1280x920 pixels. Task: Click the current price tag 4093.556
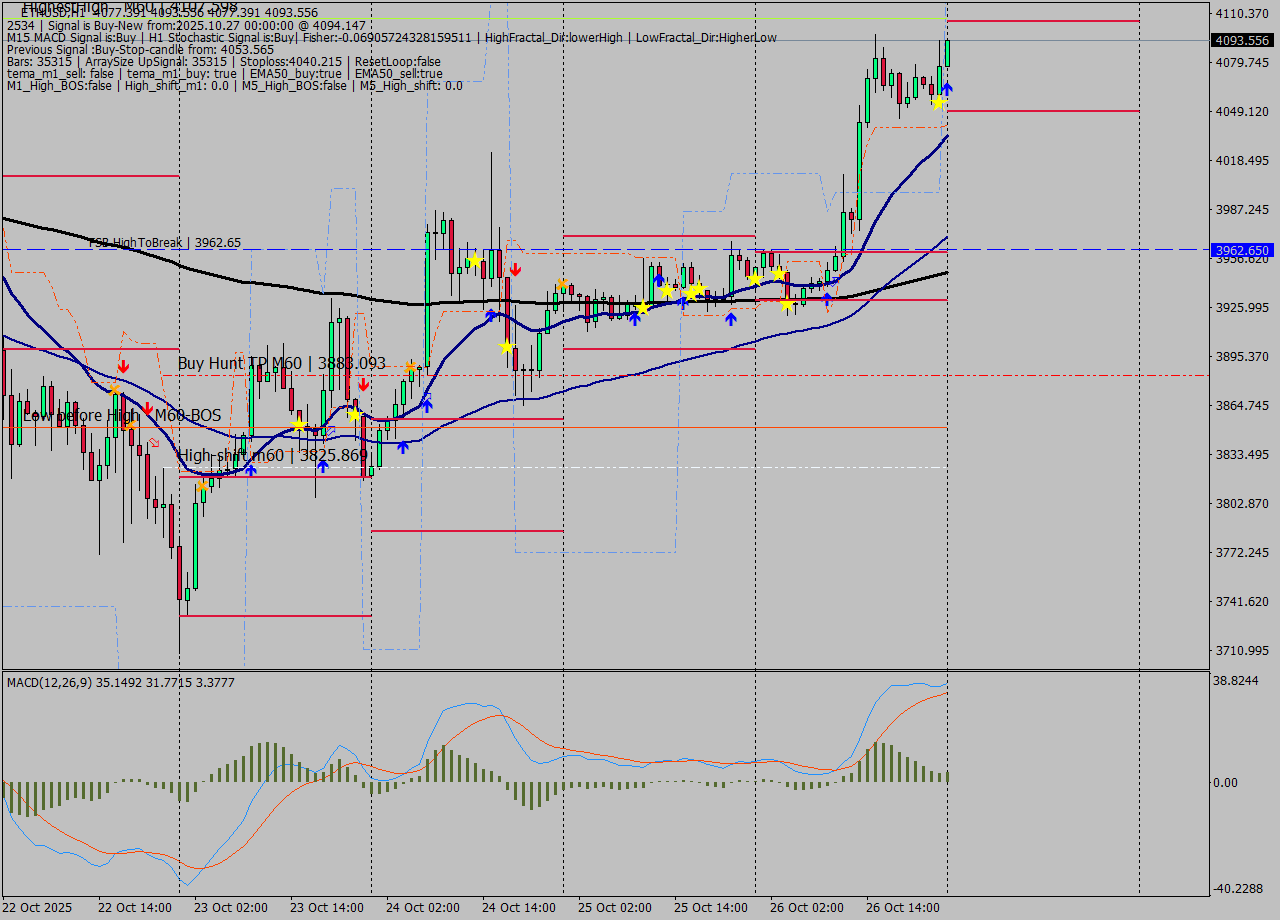pos(1241,41)
